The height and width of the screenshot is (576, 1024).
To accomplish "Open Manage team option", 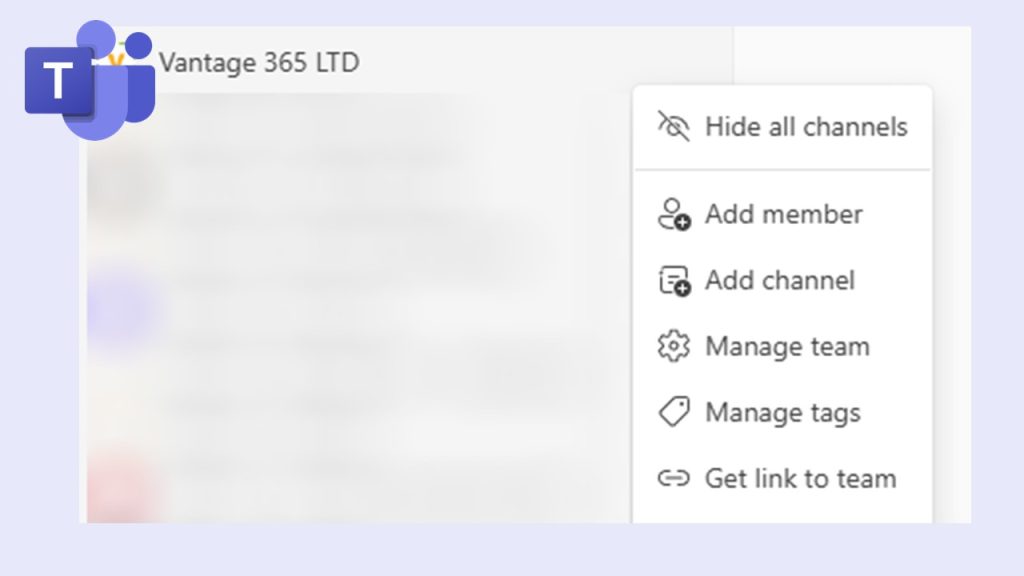I will click(782, 346).
